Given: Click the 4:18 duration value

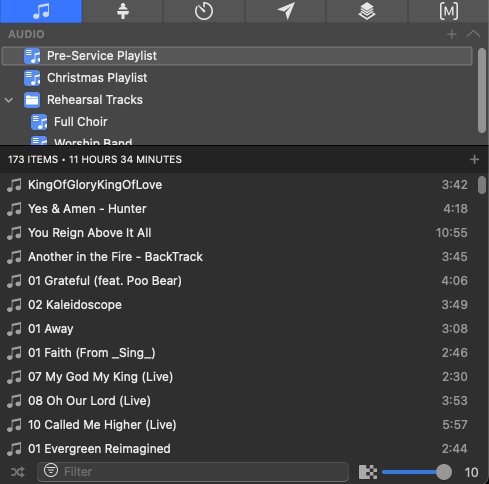Looking at the screenshot, I should [455, 209].
